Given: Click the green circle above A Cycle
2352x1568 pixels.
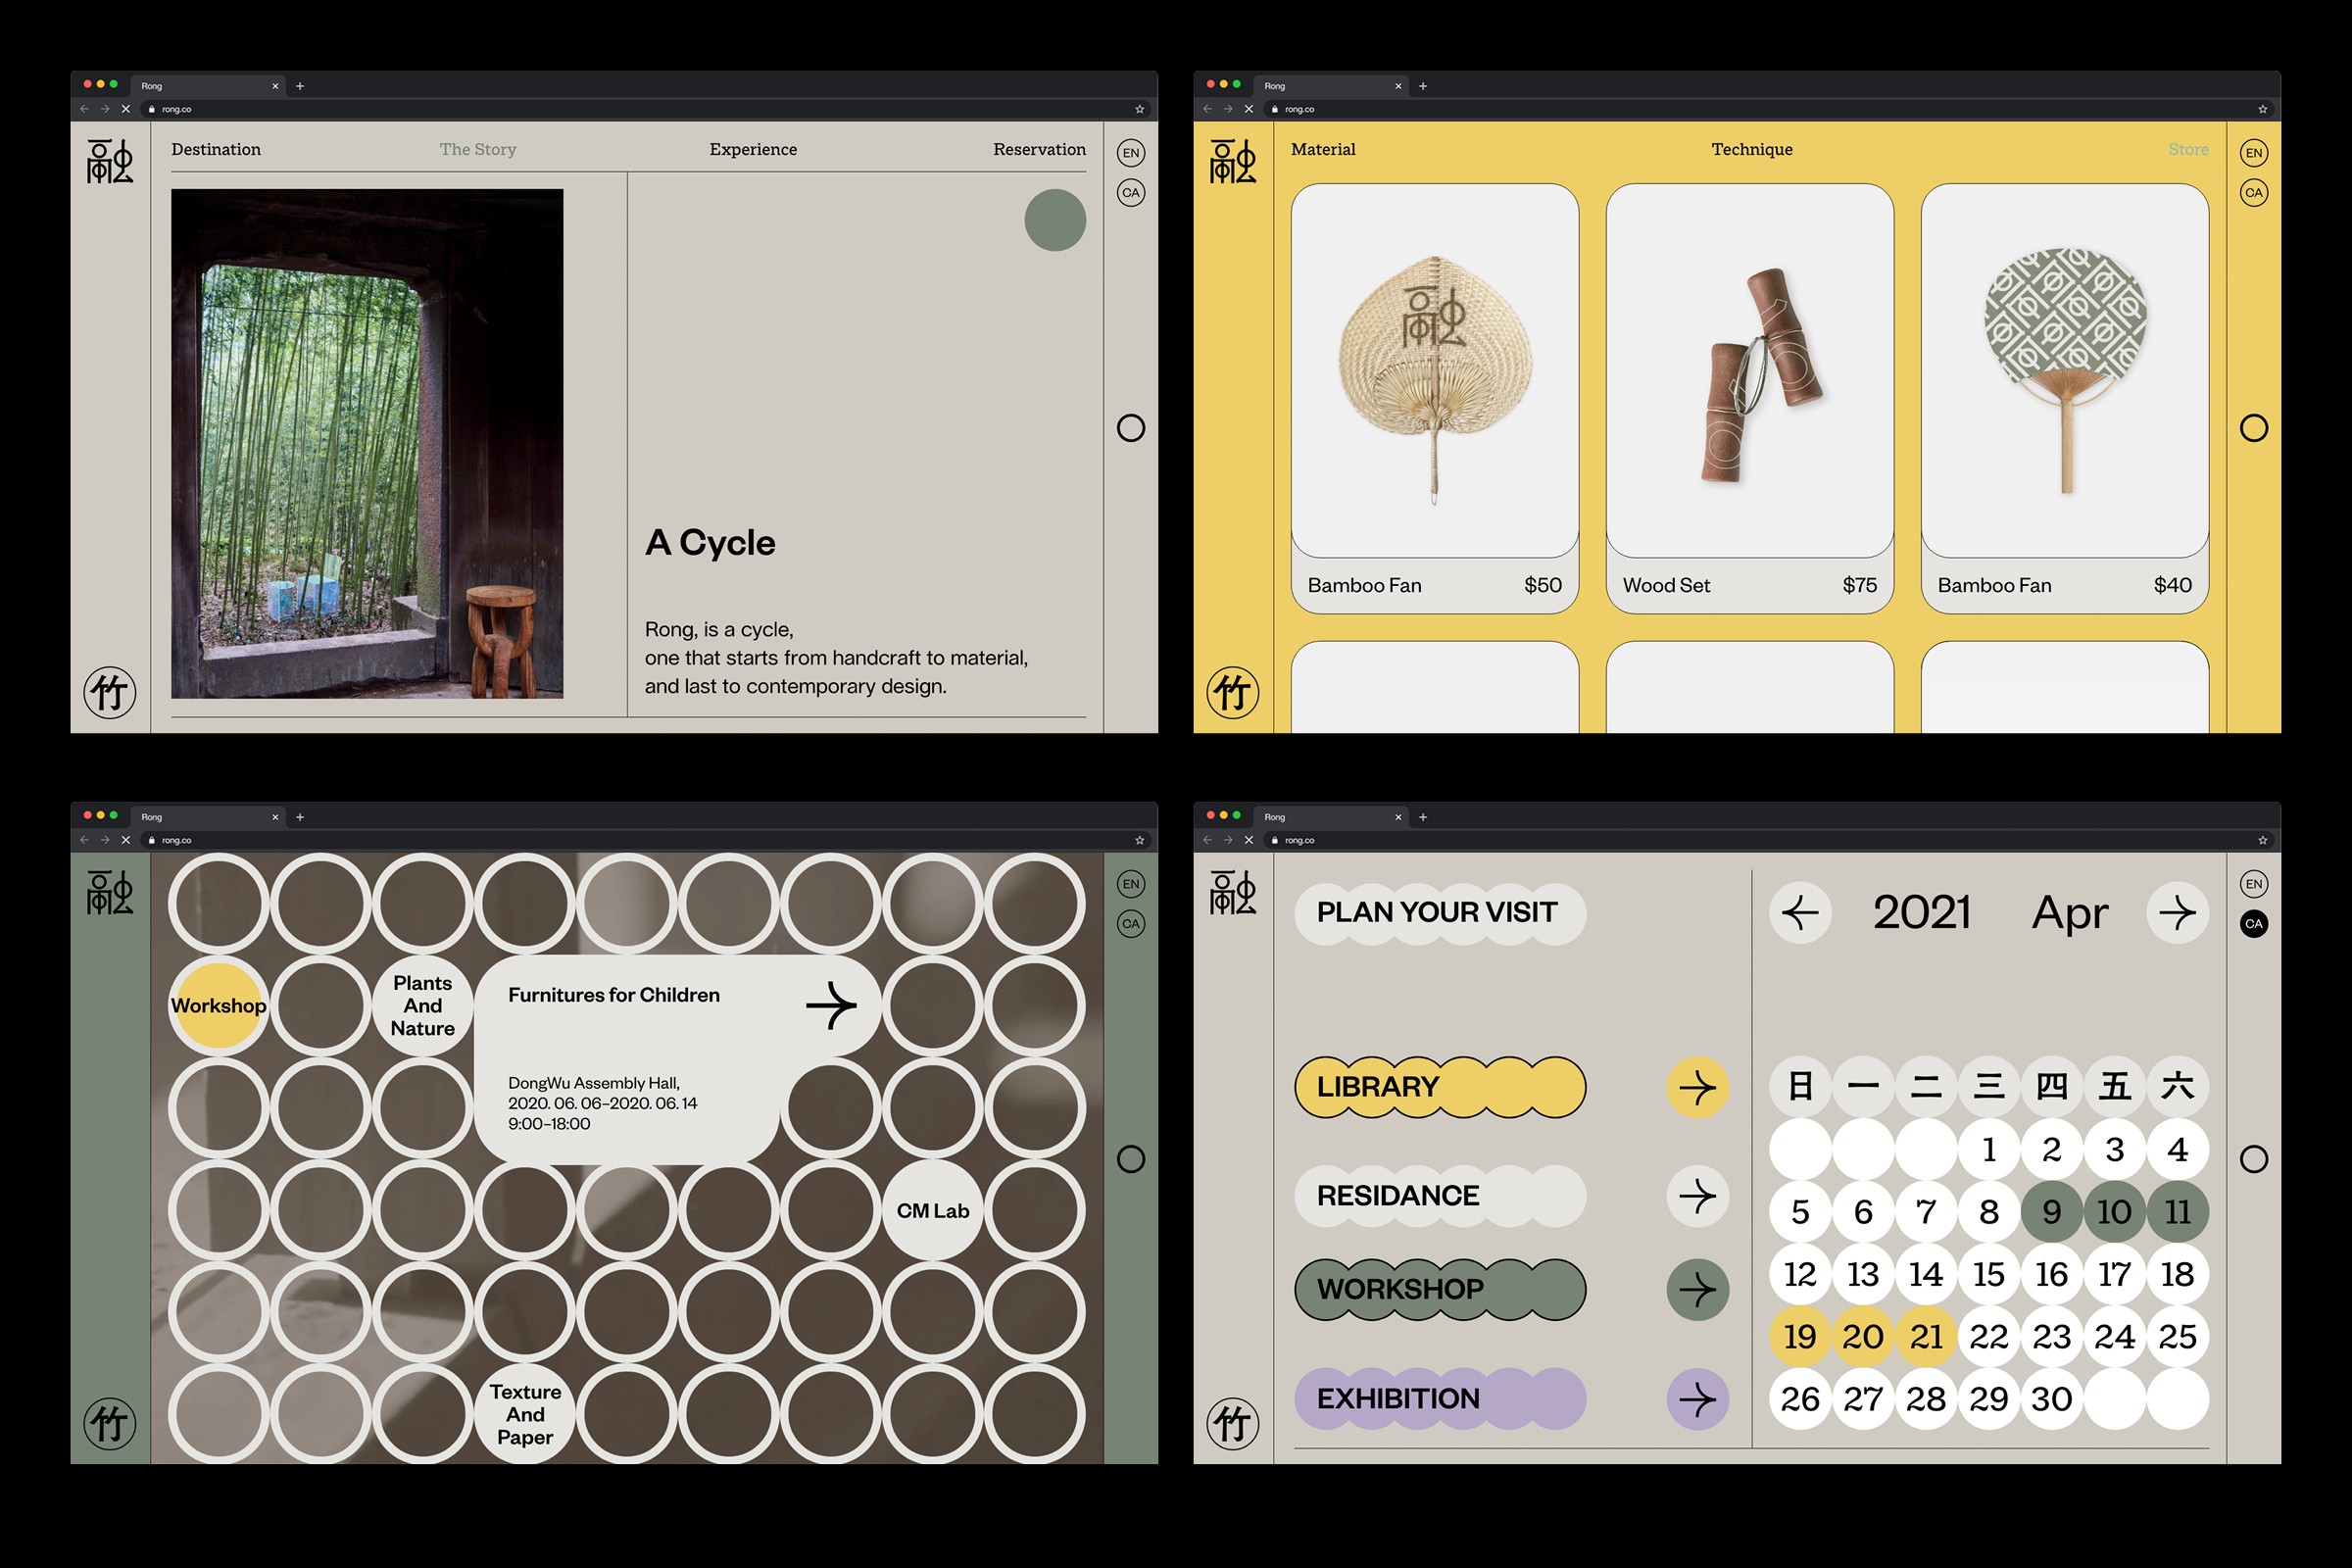Looking at the screenshot, I should point(1054,220).
